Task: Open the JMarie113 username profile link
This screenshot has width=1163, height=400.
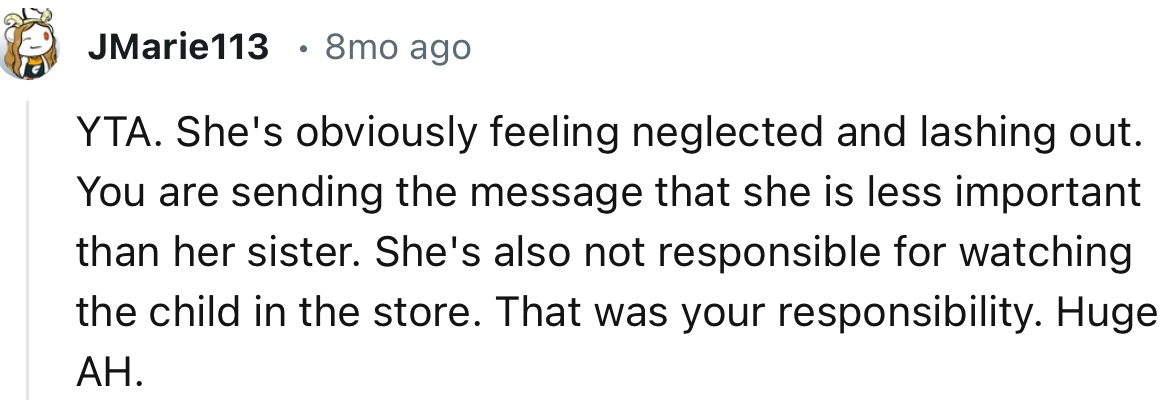Action: pyautogui.click(x=178, y=47)
